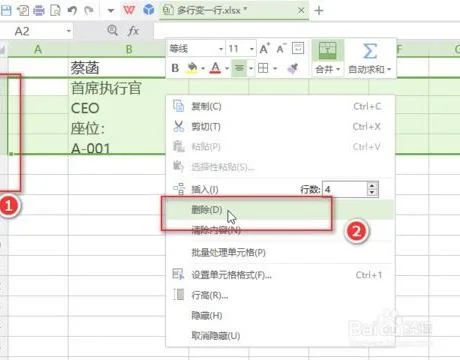
Task: Click the save icon in the quick toolbar
Action: point(6,10)
